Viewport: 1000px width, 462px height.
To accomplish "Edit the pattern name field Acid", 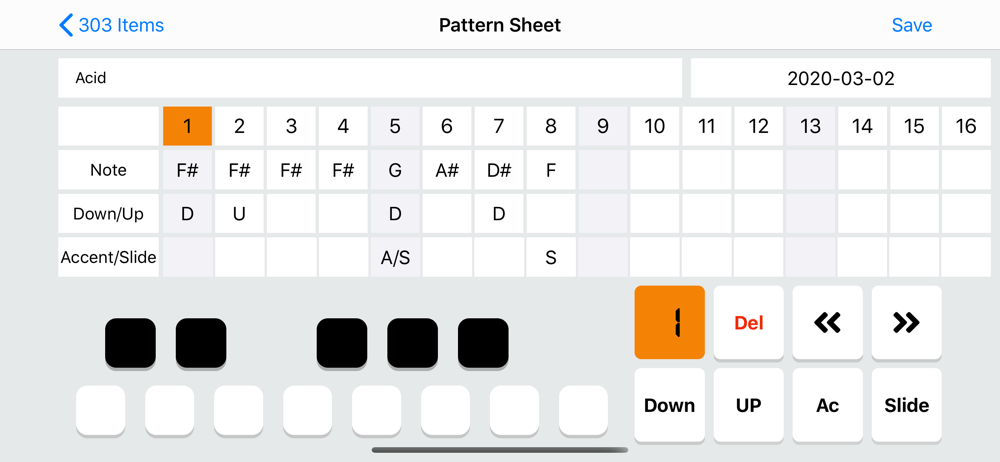I will pyautogui.click(x=370, y=78).
